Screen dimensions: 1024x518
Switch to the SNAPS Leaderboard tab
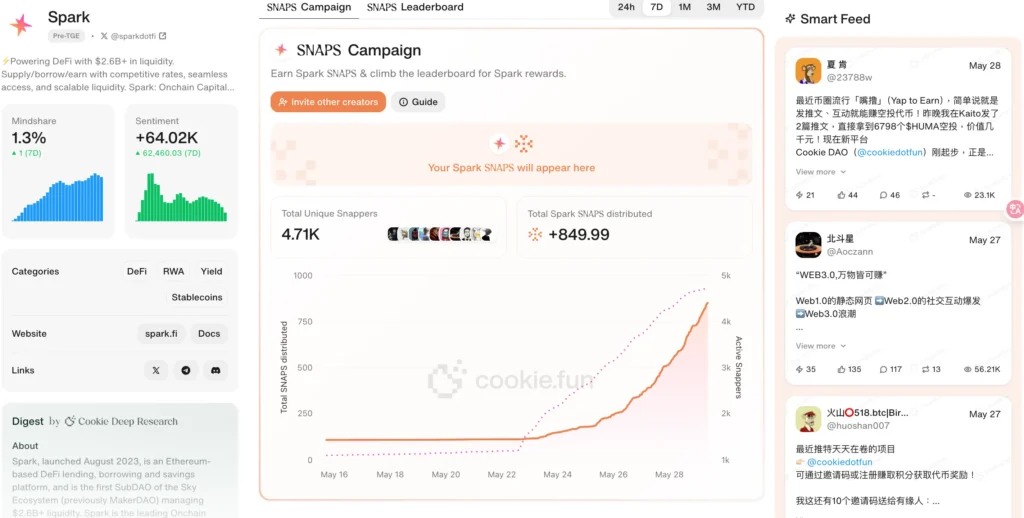[415, 7]
